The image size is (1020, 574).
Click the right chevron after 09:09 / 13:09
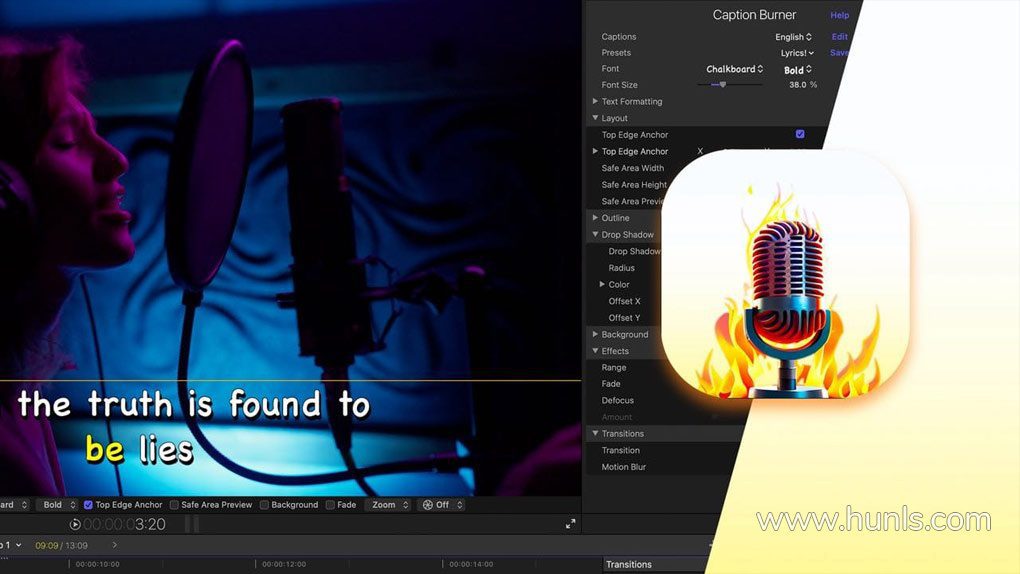click(x=114, y=545)
